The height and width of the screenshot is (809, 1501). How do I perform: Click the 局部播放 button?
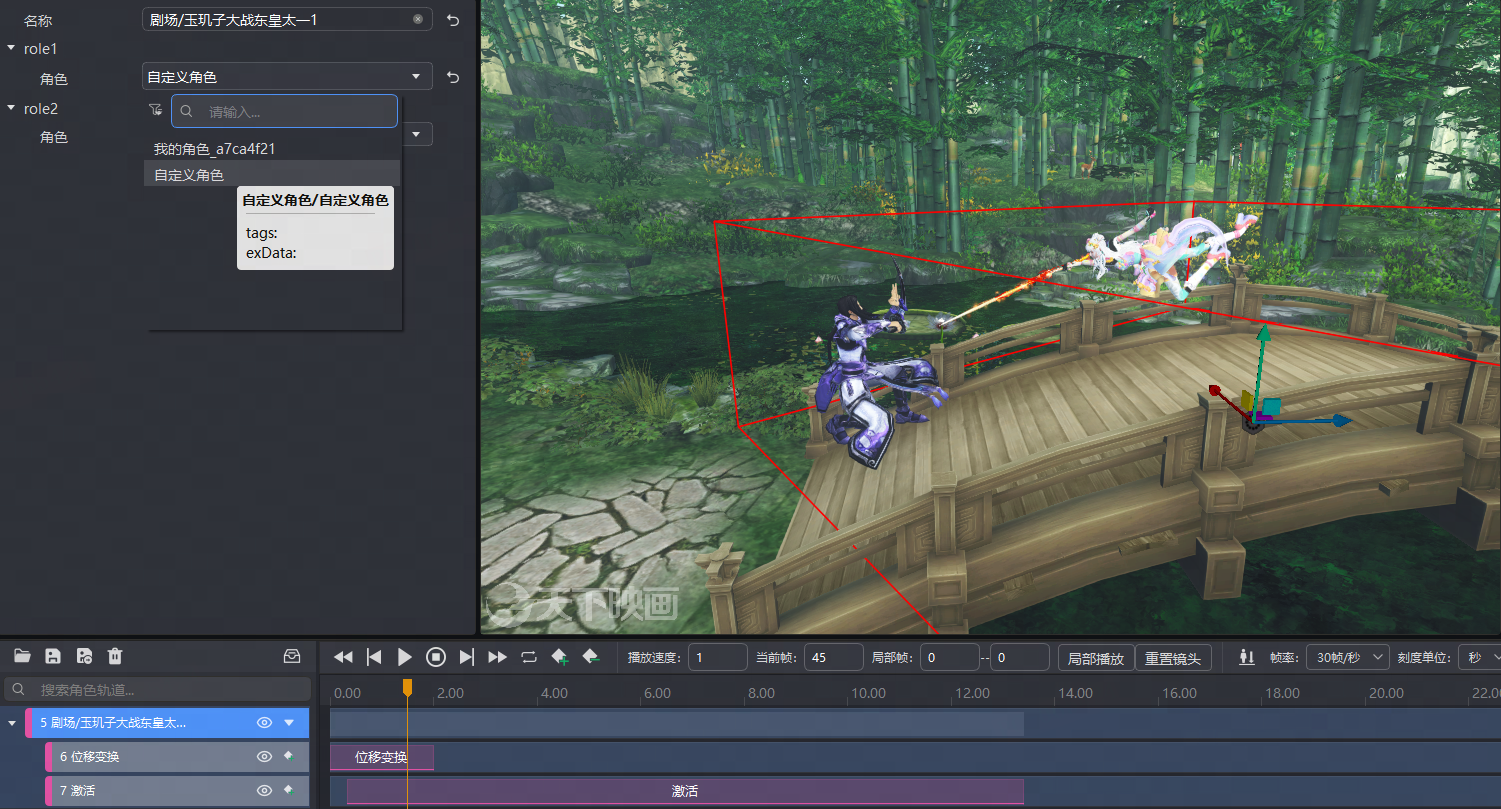coord(1096,658)
